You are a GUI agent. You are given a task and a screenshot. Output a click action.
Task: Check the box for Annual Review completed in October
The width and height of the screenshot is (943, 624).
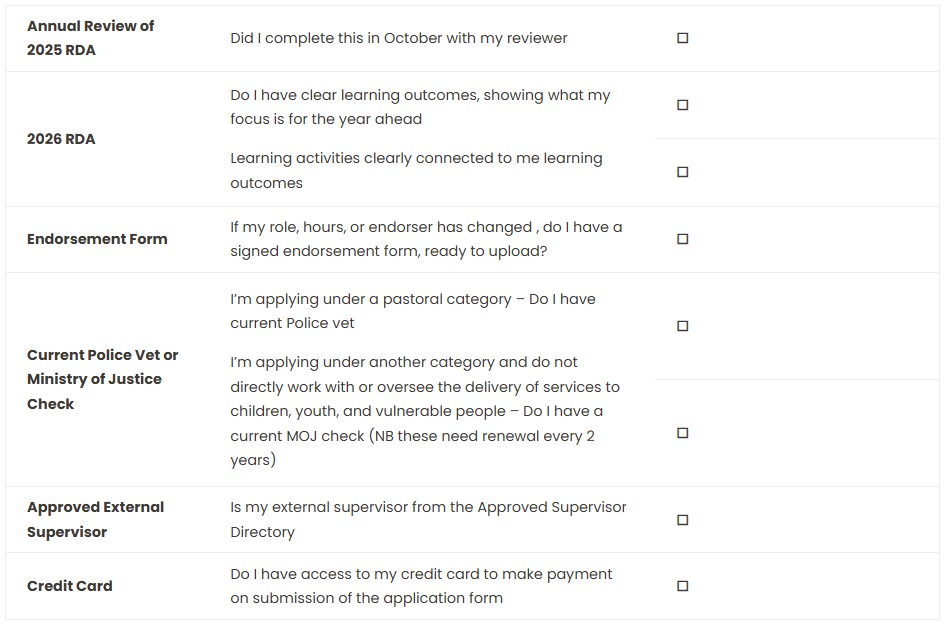[x=683, y=38]
